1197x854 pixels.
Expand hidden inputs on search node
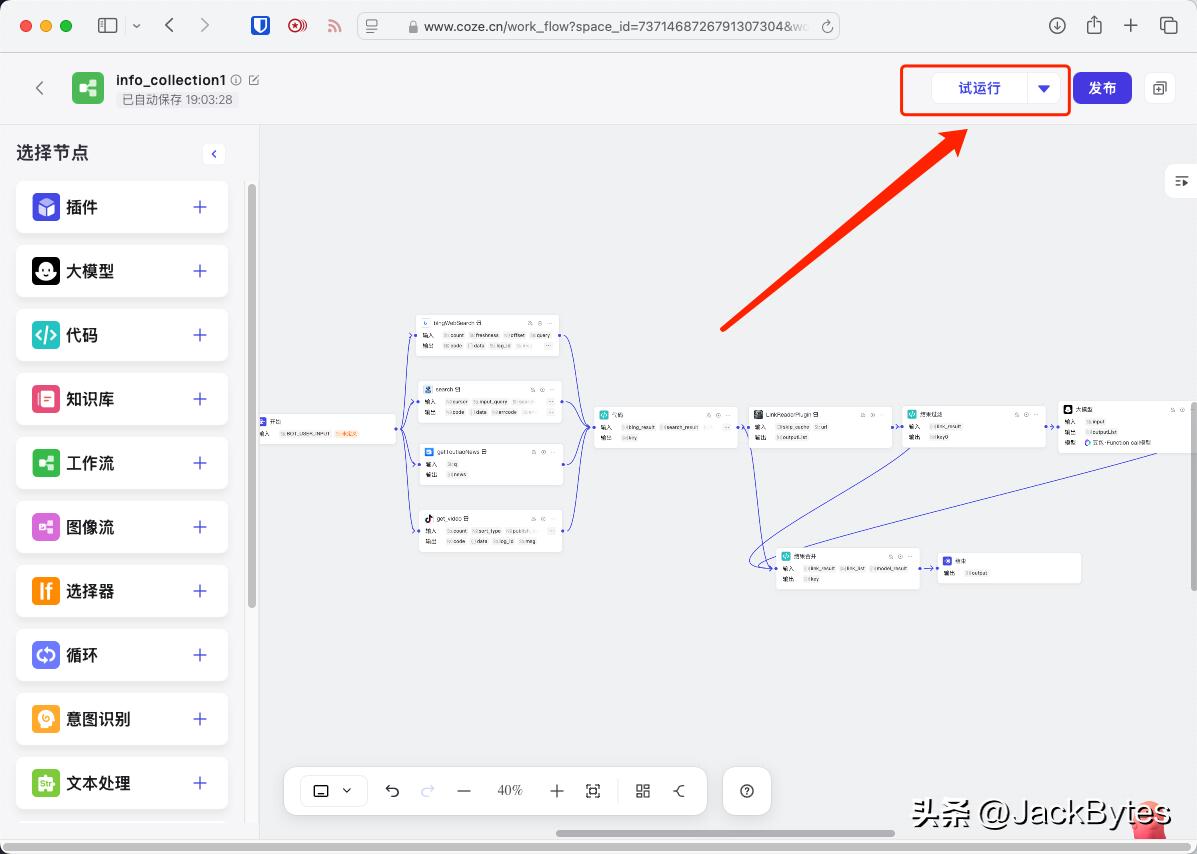pos(550,401)
